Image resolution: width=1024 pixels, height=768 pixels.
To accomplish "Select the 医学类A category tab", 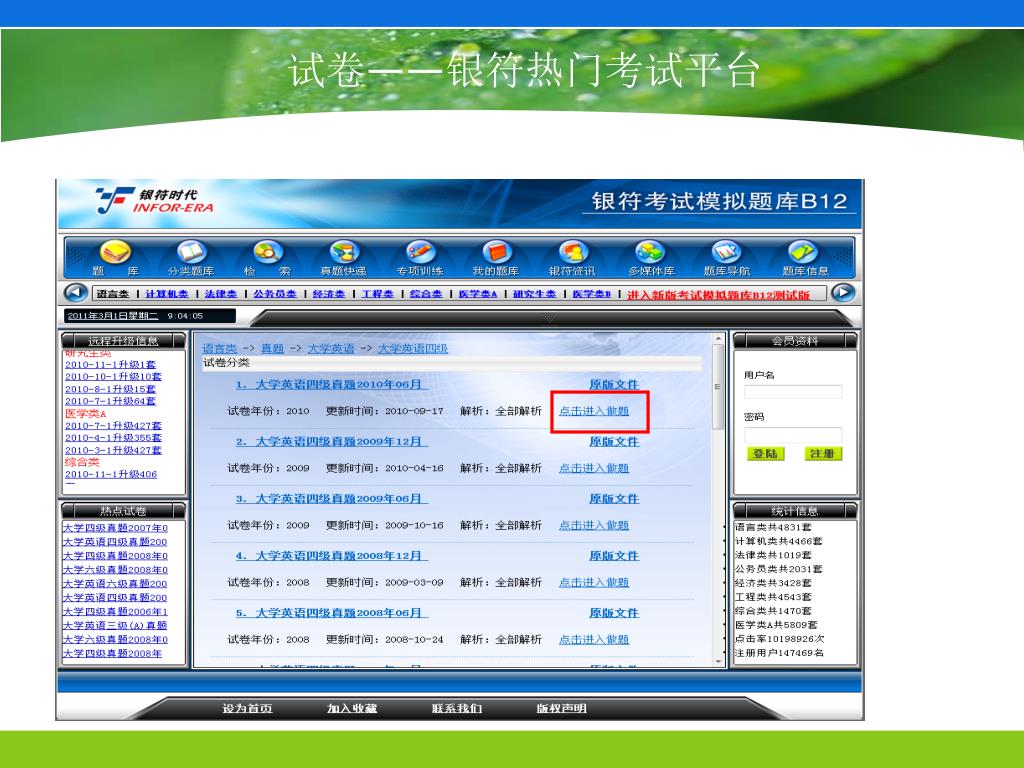I will 478,294.
